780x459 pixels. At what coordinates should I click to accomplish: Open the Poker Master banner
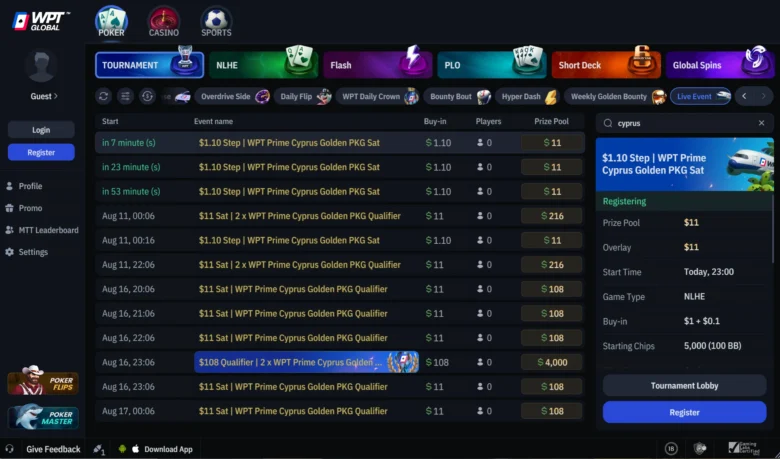click(x=43, y=417)
